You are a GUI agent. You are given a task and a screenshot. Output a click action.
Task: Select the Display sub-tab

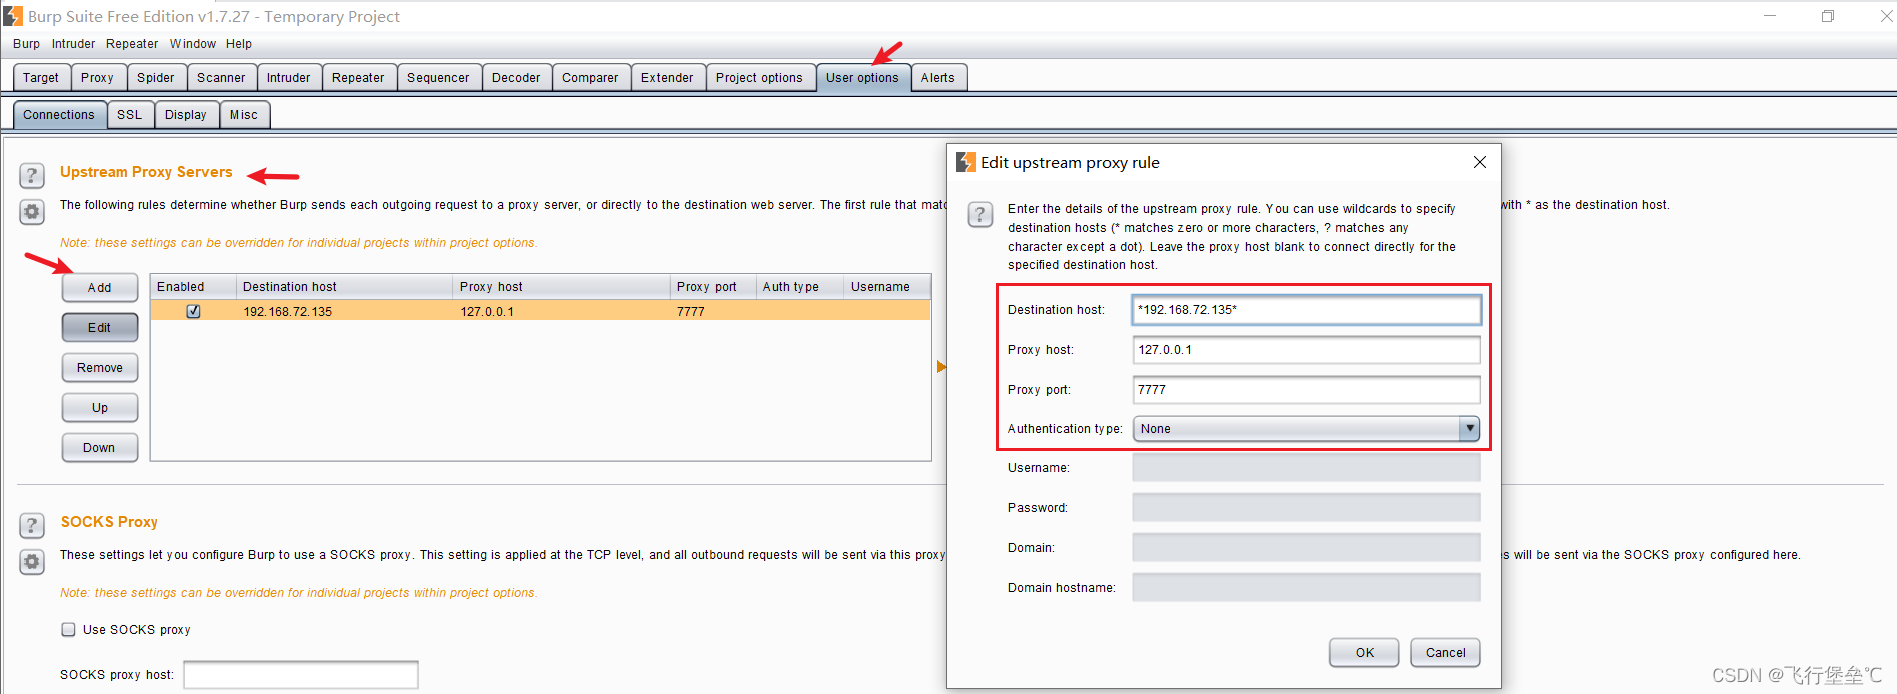pyautogui.click(x=186, y=115)
